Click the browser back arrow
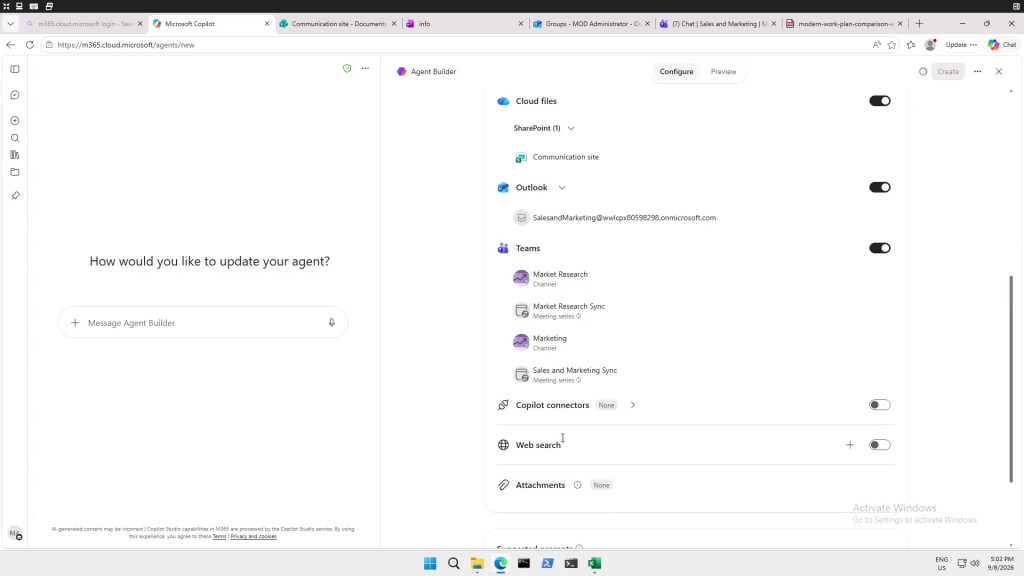 point(10,45)
